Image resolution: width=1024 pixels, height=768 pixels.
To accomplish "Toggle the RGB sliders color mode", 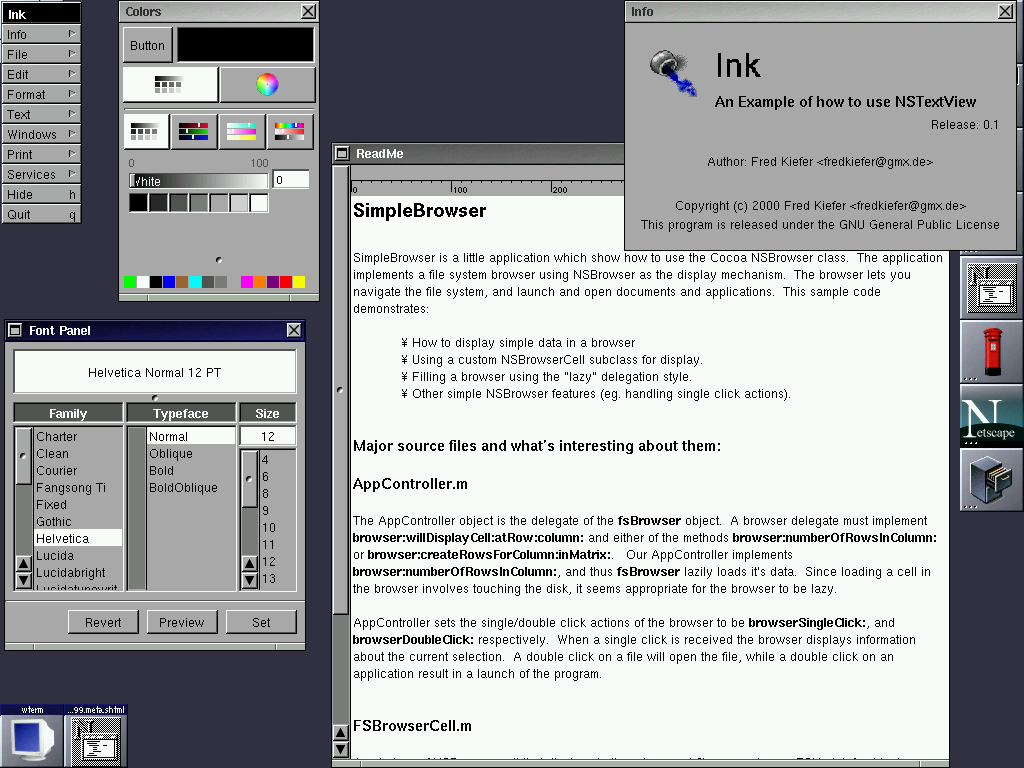I will pos(194,131).
